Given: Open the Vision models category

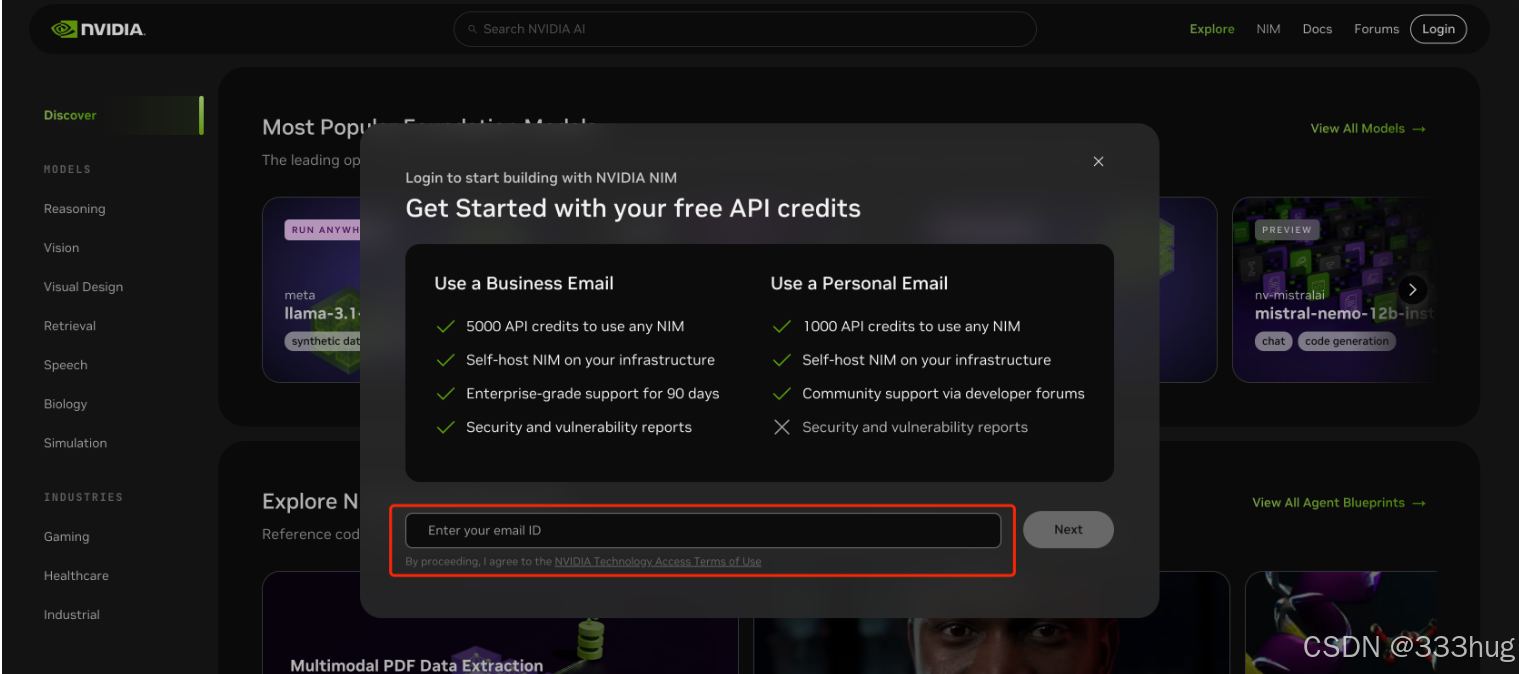Looking at the screenshot, I should [61, 248].
